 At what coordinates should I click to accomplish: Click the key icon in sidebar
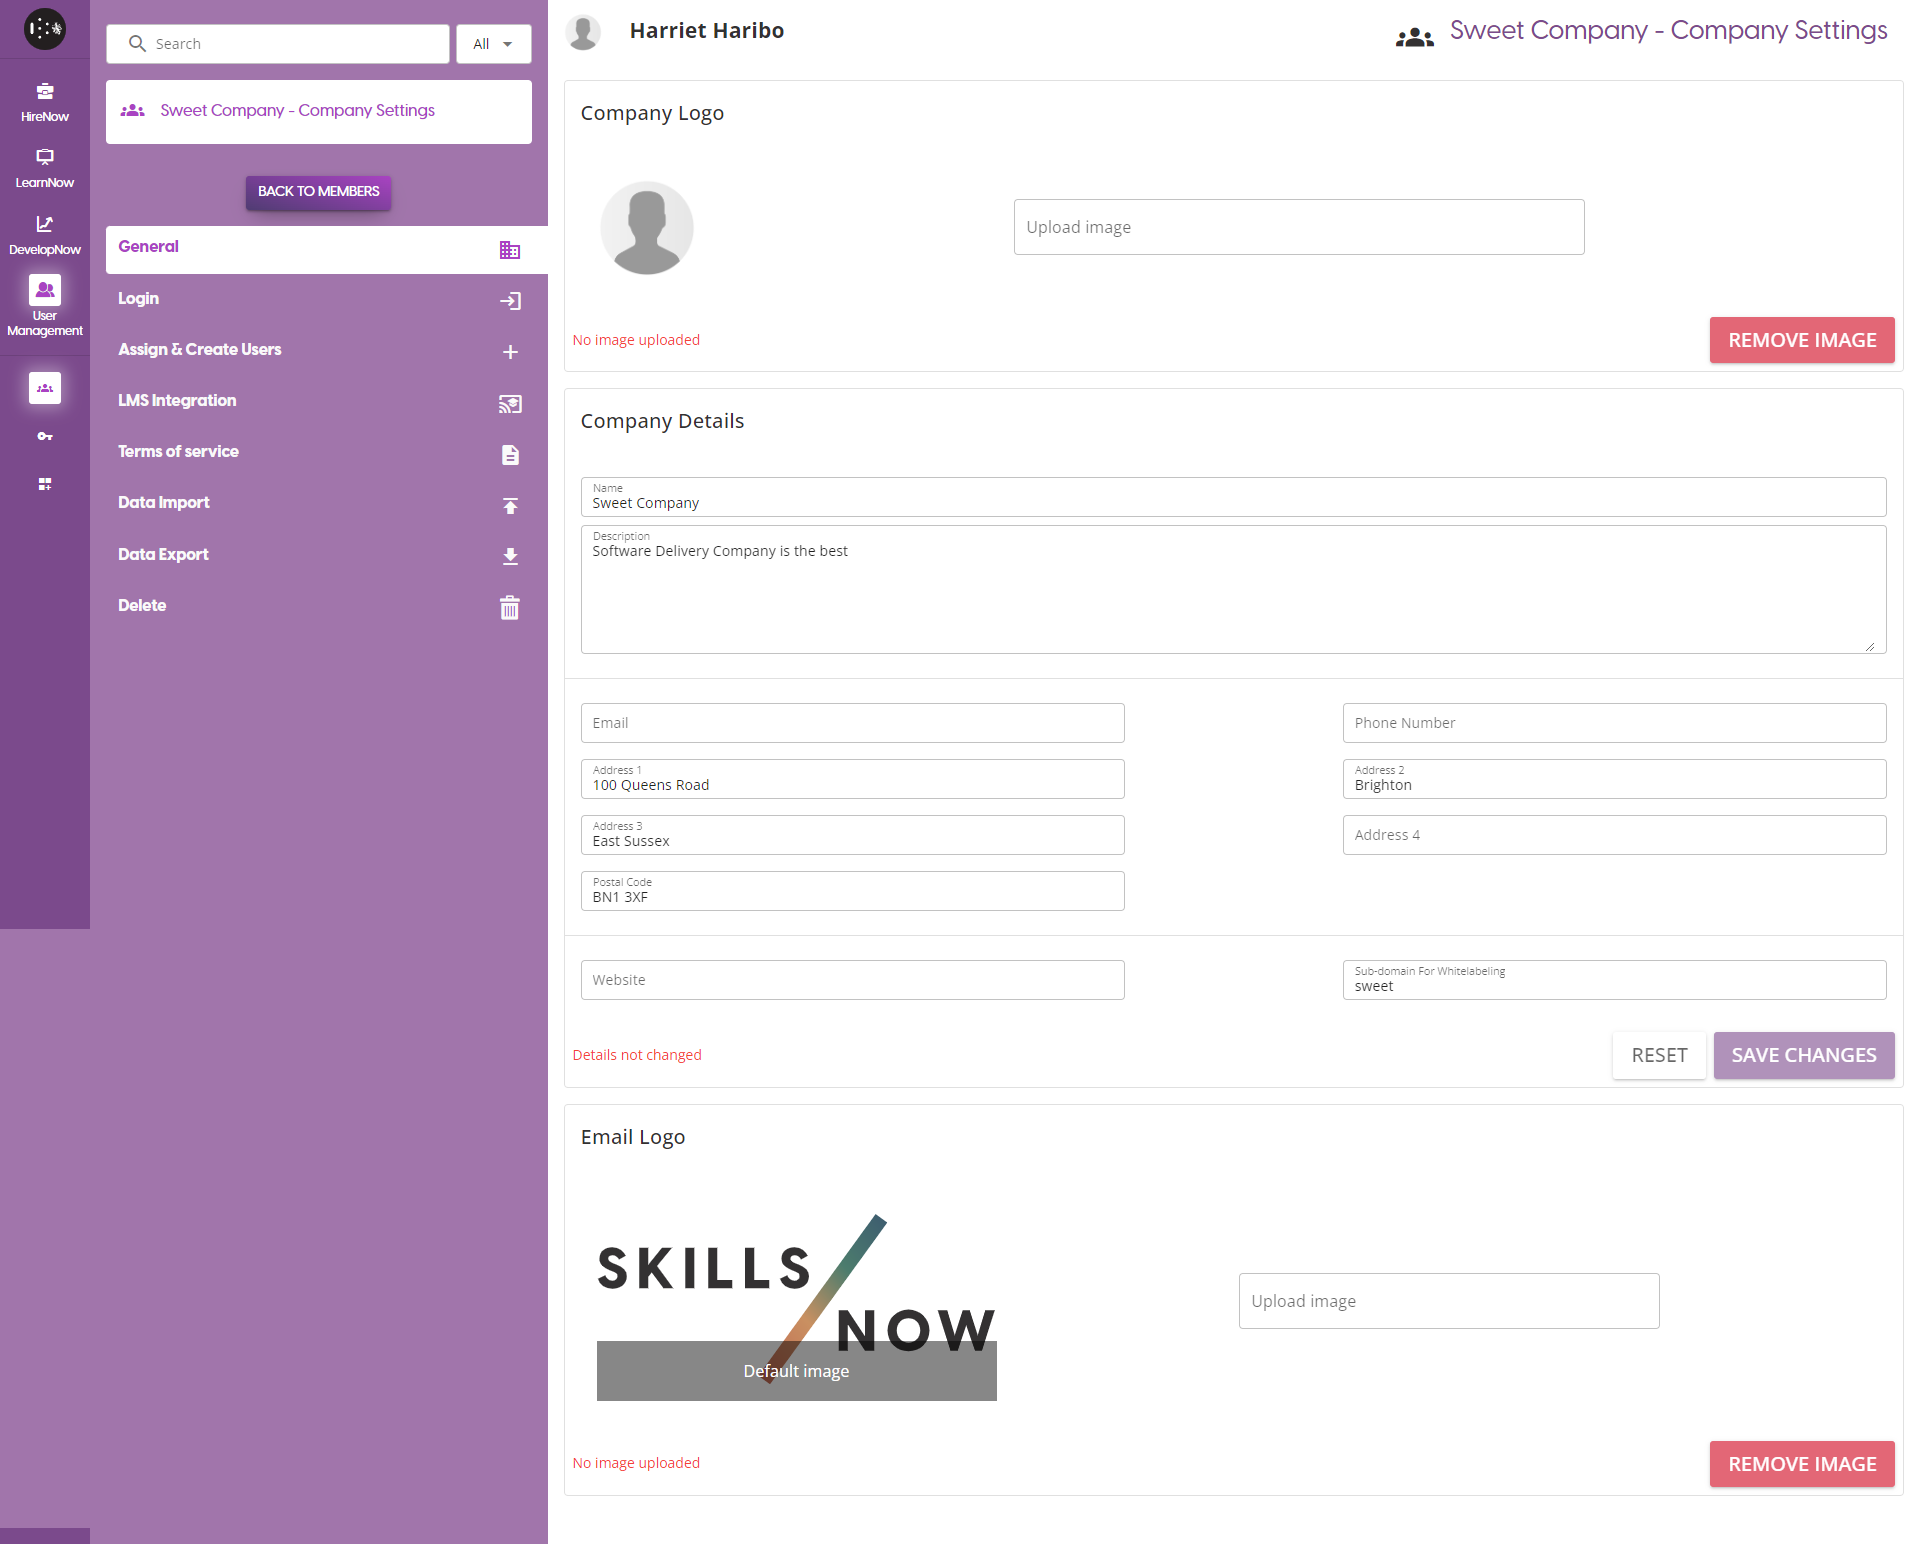click(45, 436)
